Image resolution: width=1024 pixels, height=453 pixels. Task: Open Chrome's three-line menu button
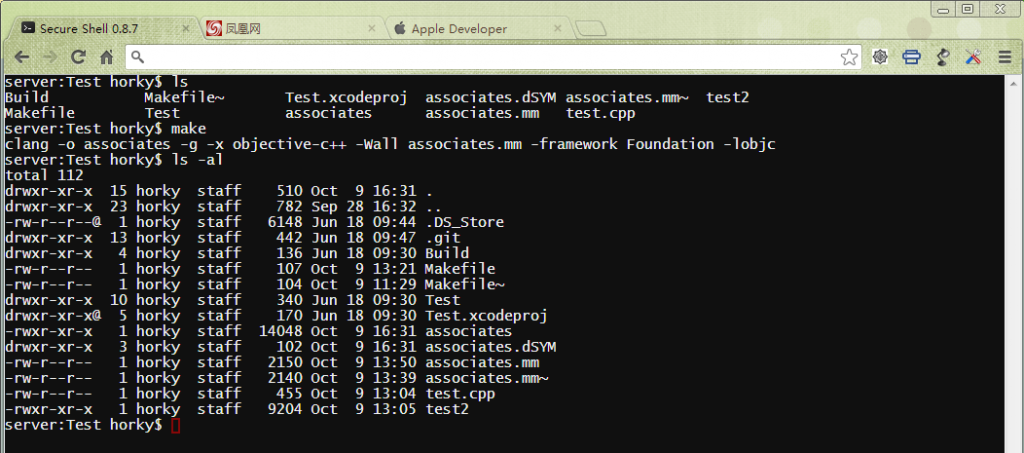point(1005,57)
